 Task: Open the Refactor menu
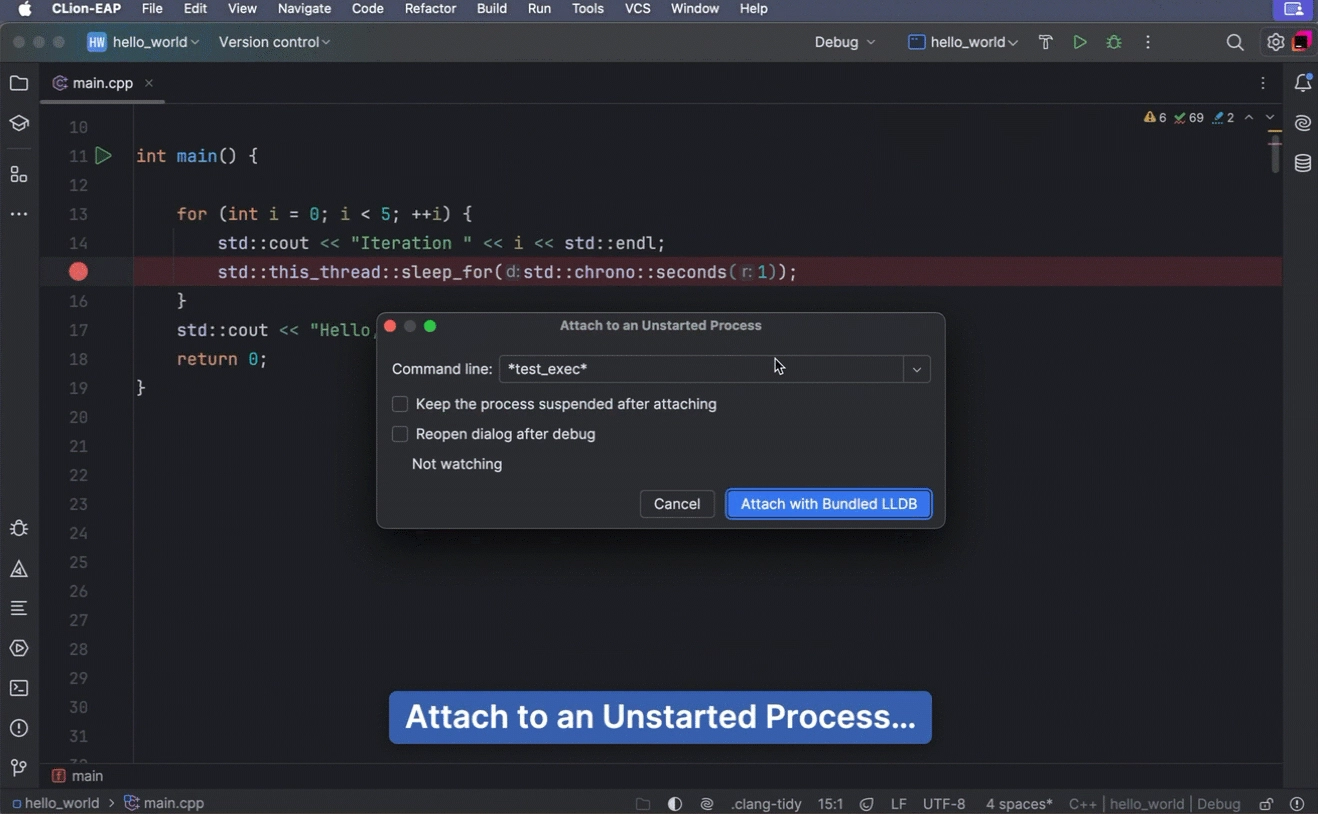click(430, 9)
